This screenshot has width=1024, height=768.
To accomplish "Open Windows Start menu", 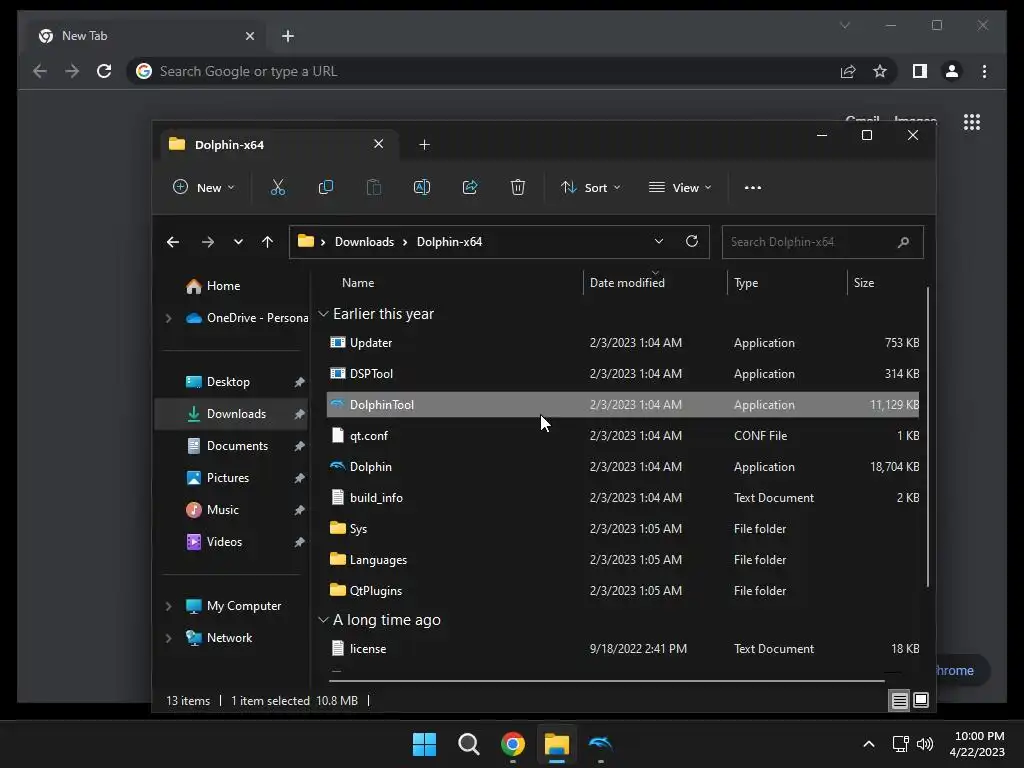I will (424, 744).
